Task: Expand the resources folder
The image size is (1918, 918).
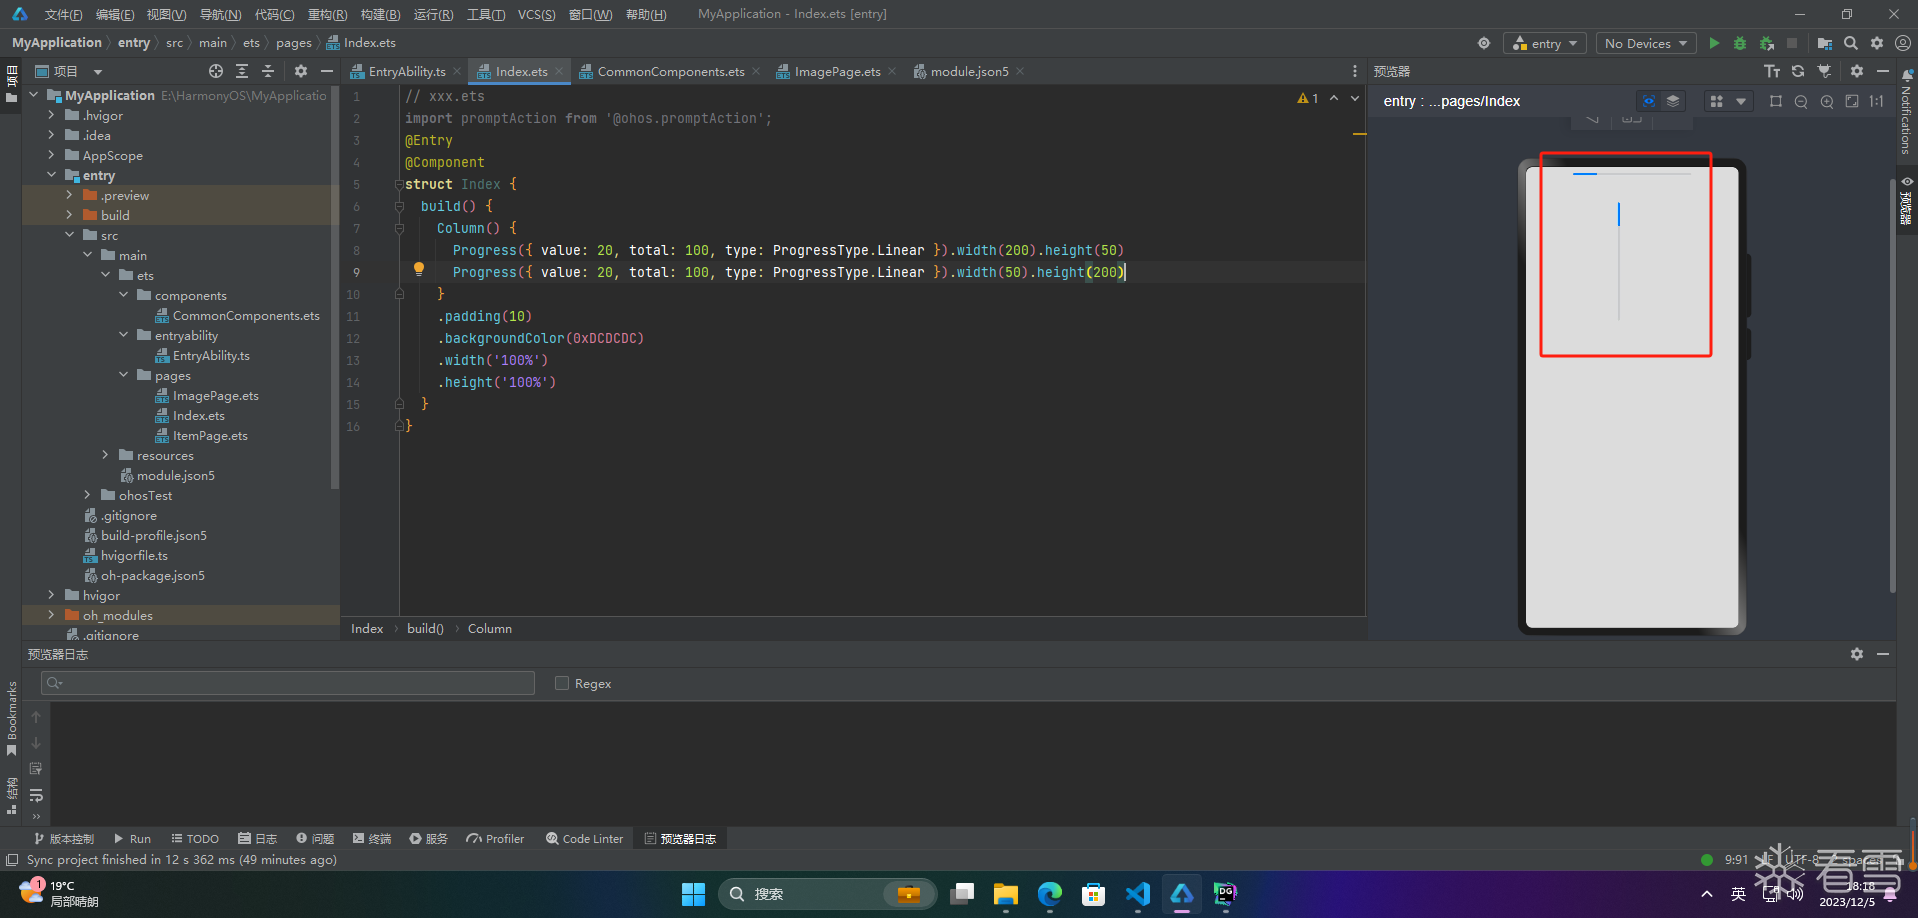Action: (x=106, y=455)
